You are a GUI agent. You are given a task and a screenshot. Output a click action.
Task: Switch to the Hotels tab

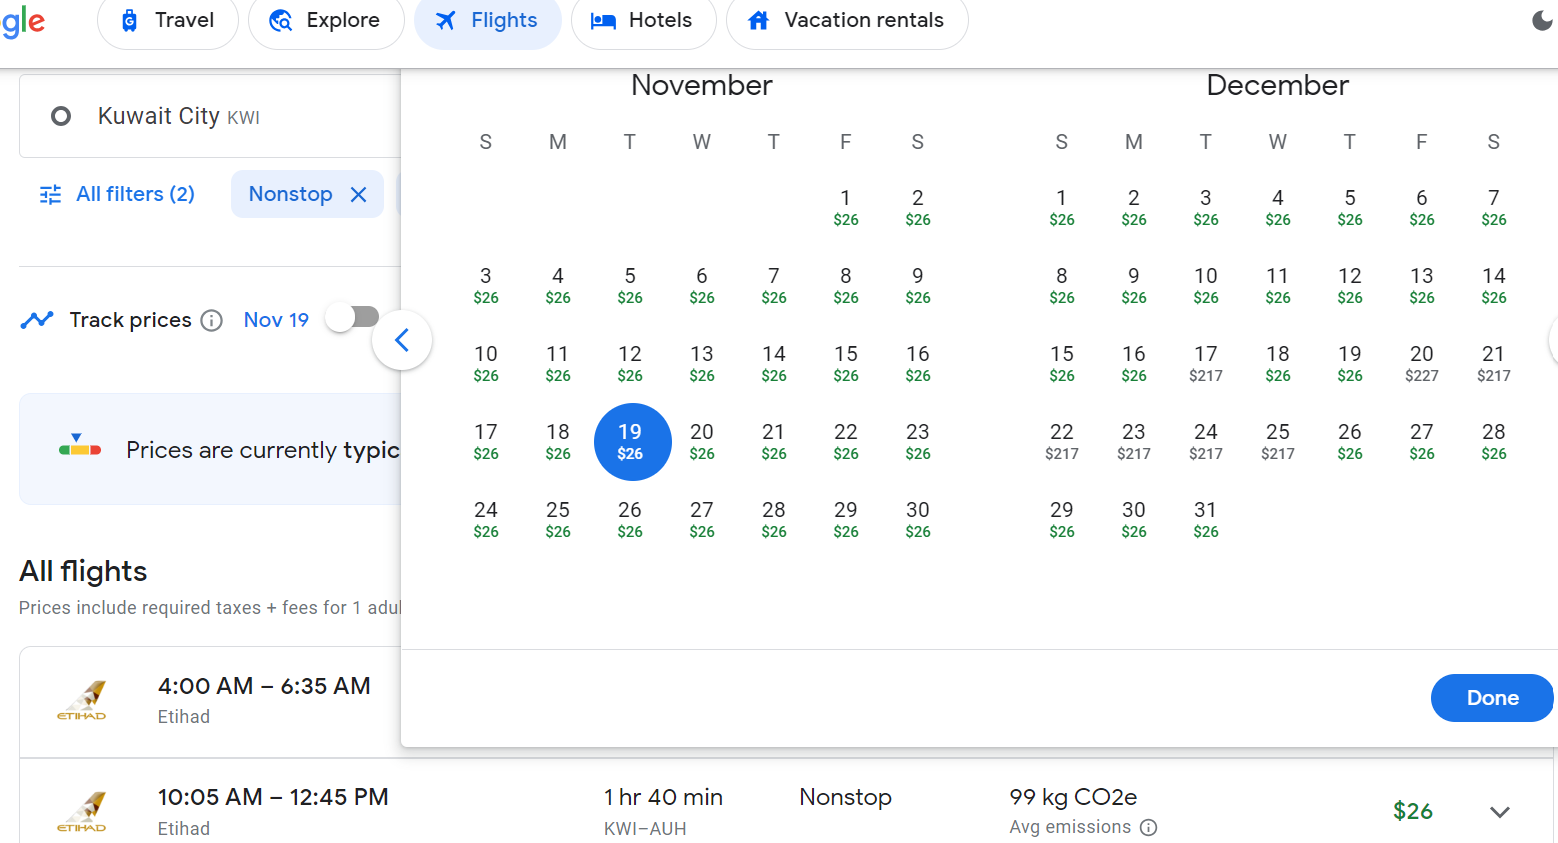643,20
